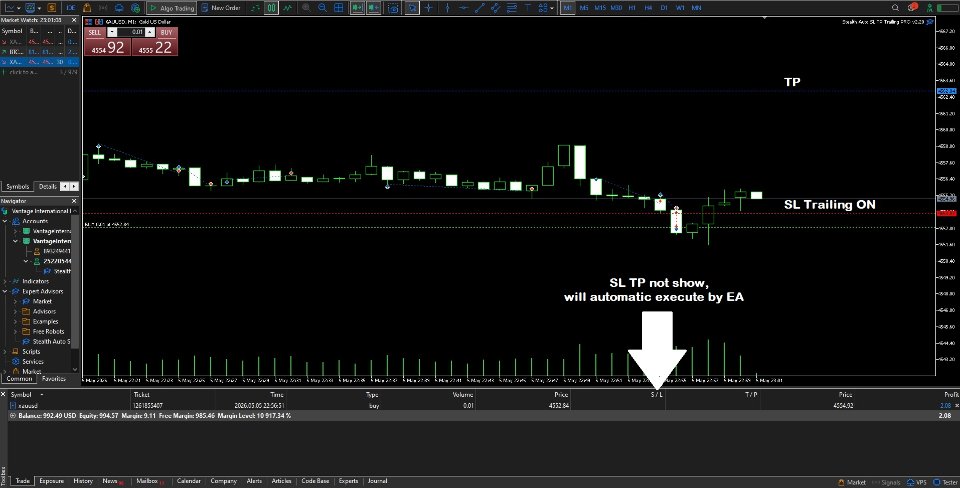Viewport: 960px width, 488px height.
Task: Select the trendline drawing tool
Action: pos(479,8)
